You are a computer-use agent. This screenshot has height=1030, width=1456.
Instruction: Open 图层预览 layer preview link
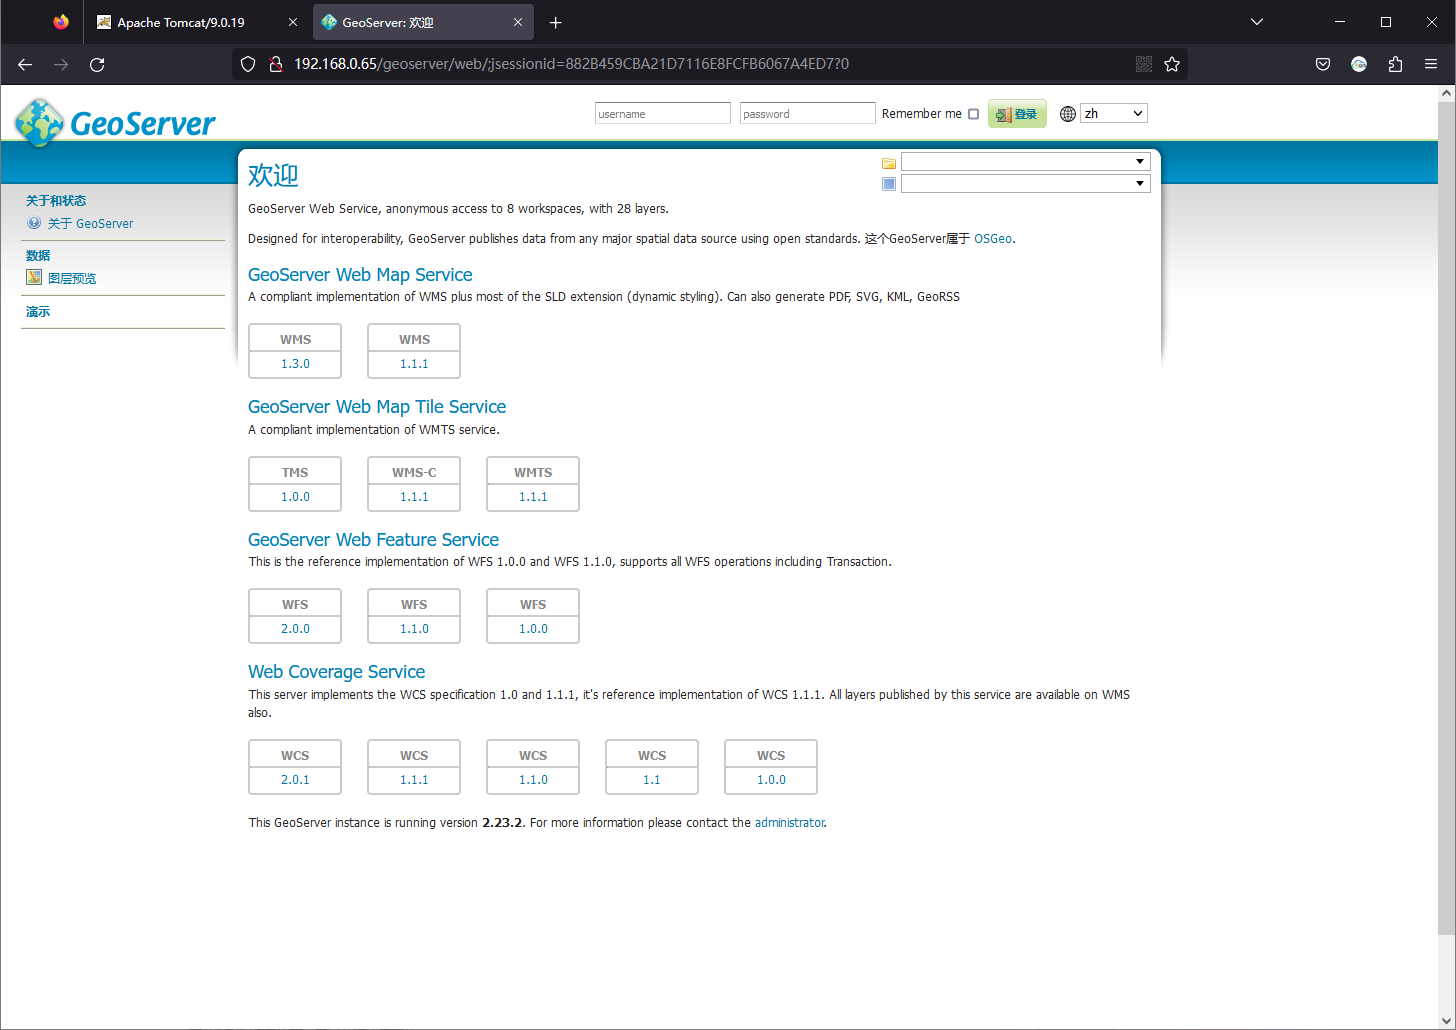[72, 278]
